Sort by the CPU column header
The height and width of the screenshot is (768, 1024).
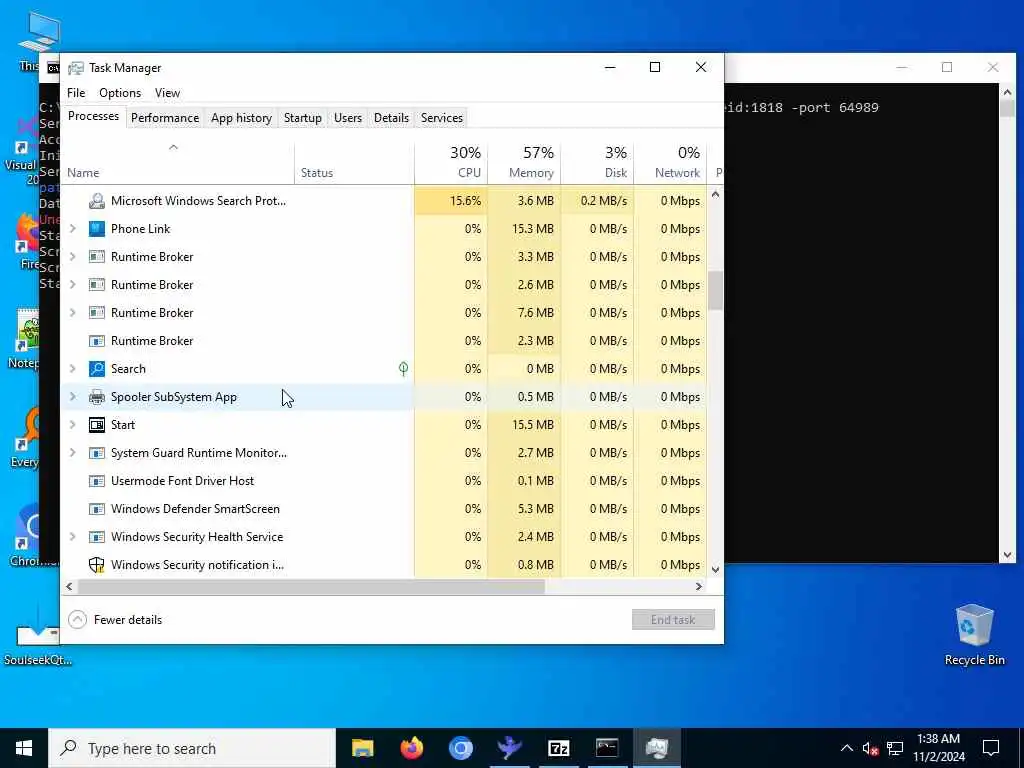tap(451, 163)
